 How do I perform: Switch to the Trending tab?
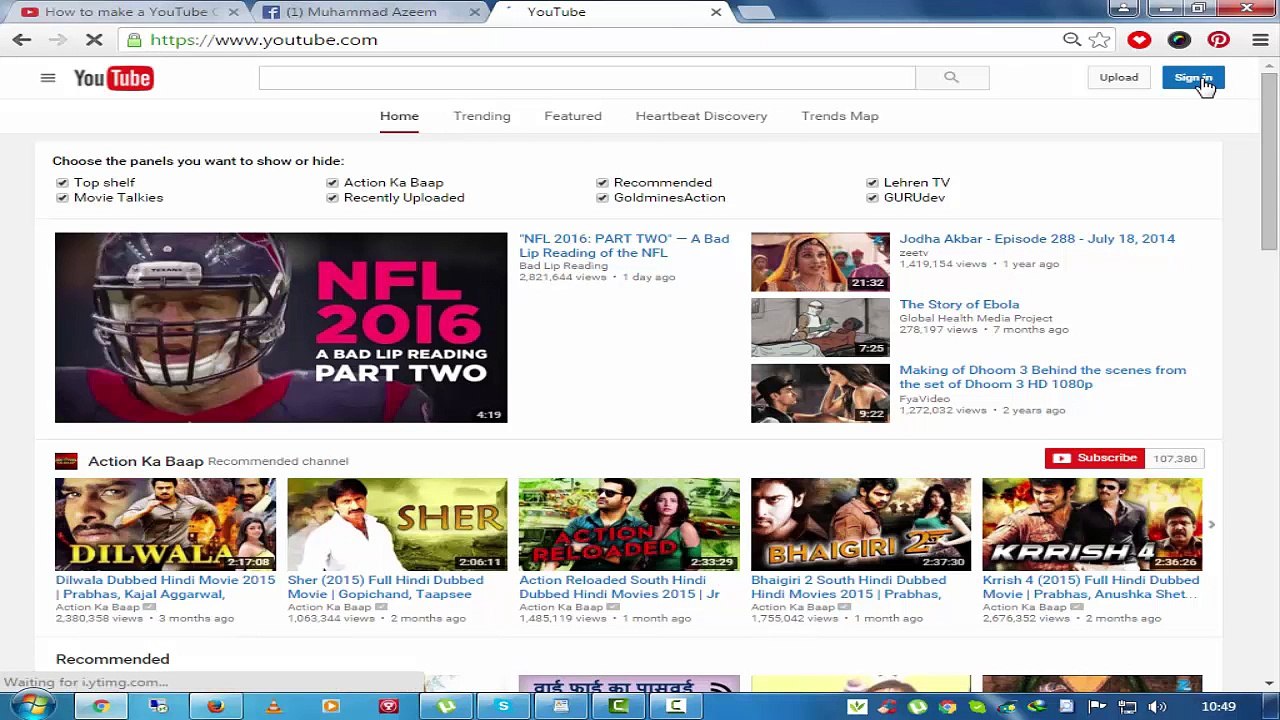482,116
